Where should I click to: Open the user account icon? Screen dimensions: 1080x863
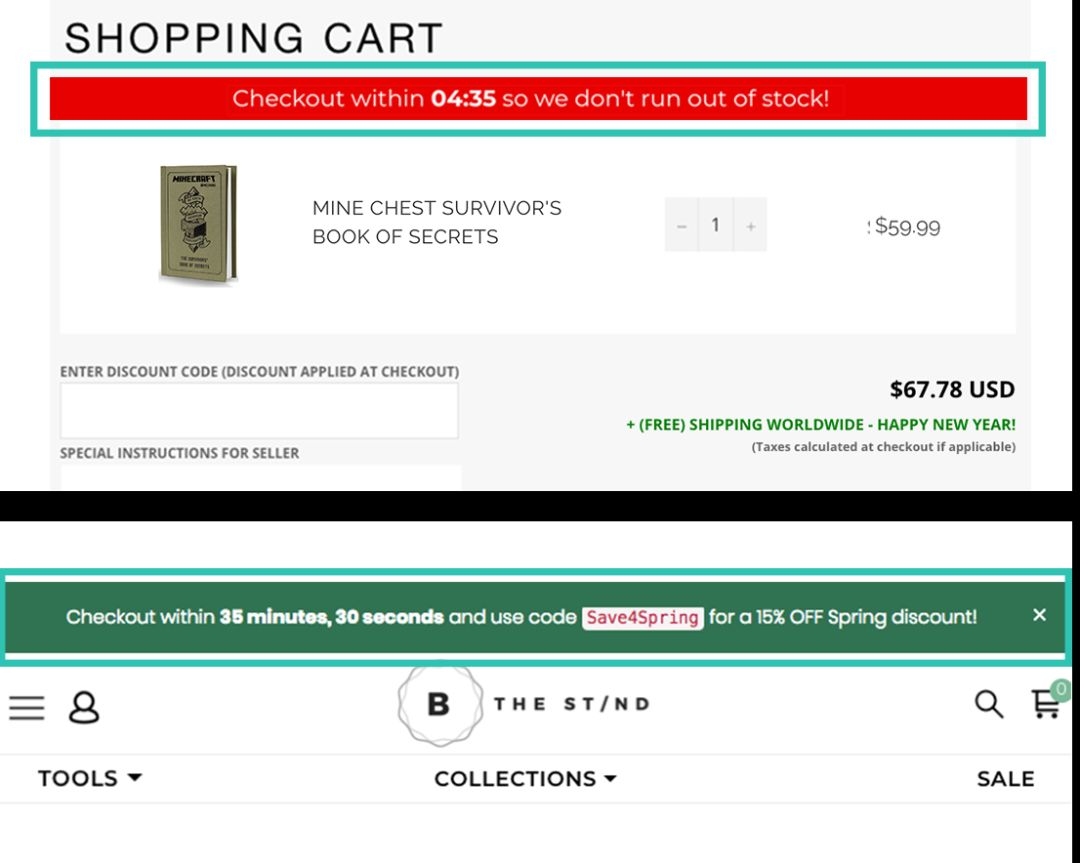pos(84,707)
